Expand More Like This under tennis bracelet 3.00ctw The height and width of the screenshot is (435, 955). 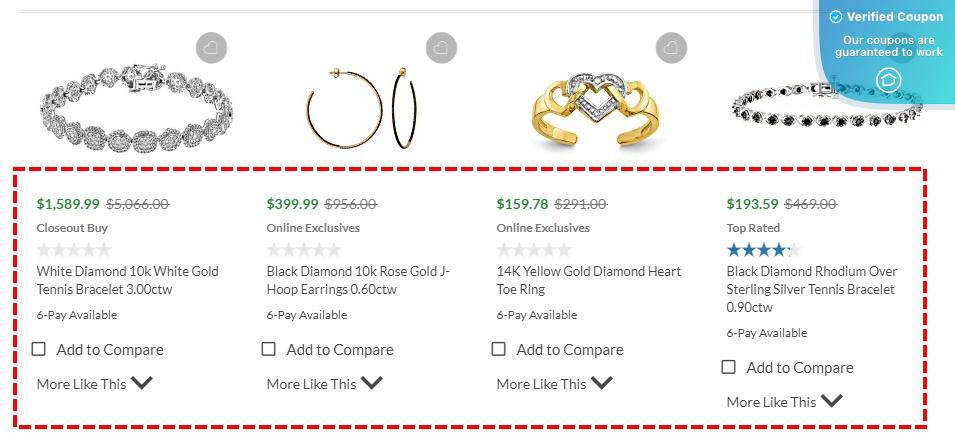[94, 383]
